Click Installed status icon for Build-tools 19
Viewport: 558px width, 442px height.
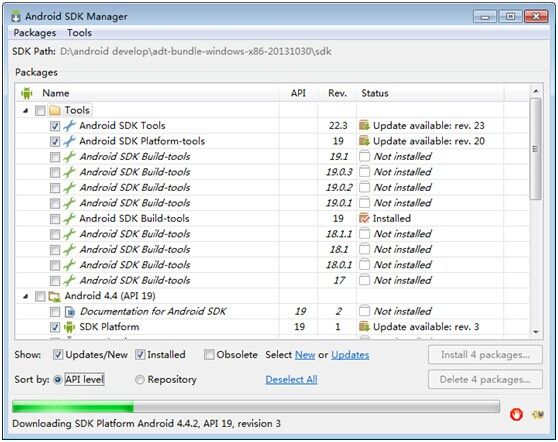364,219
